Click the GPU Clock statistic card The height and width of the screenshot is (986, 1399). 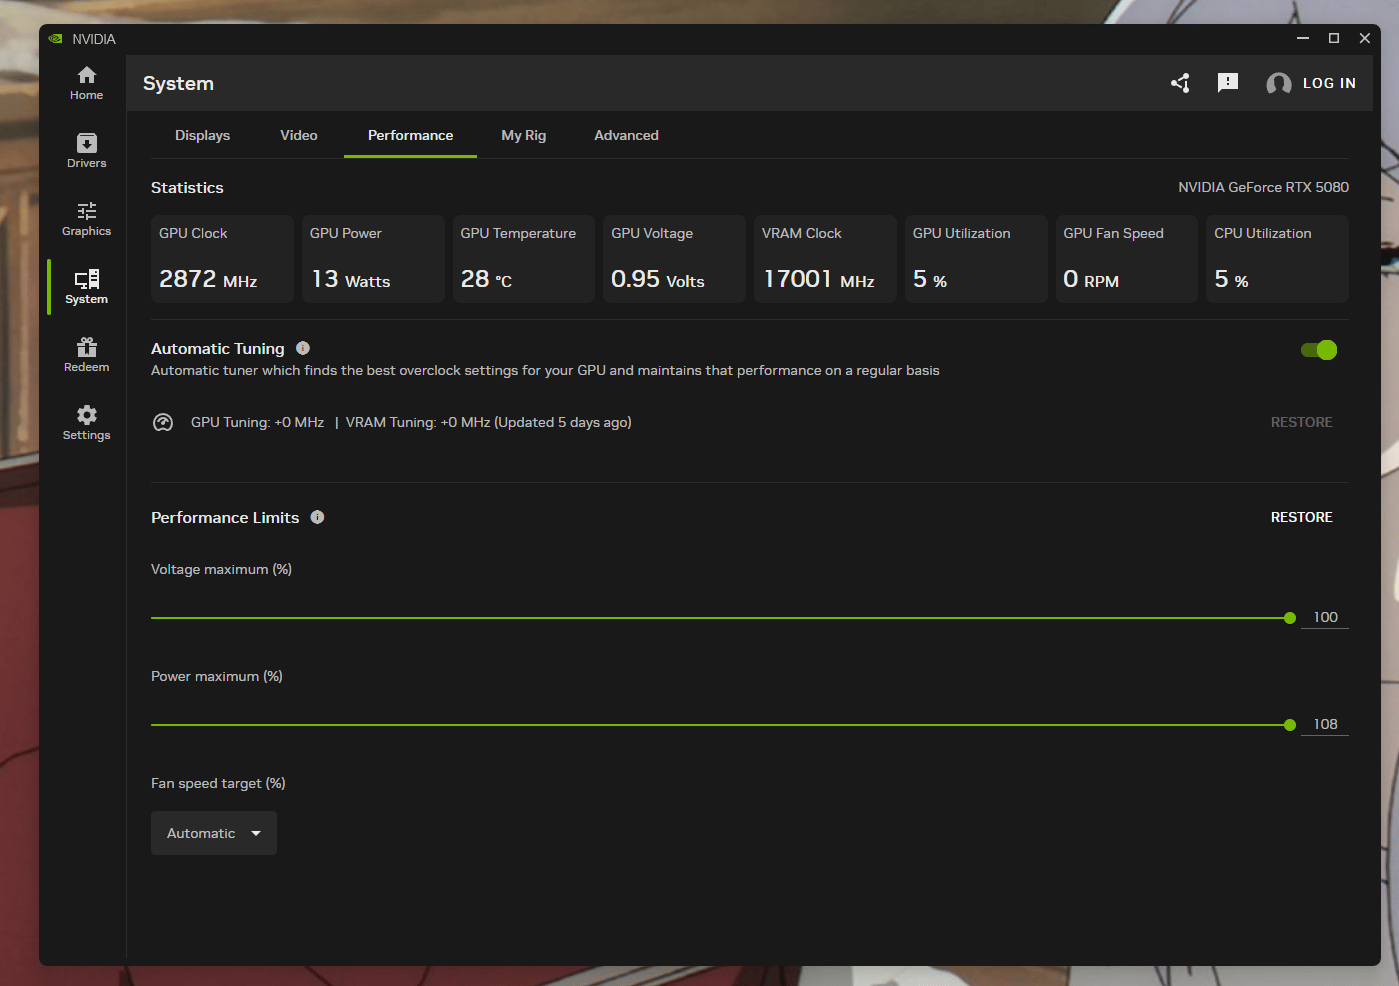click(x=222, y=259)
